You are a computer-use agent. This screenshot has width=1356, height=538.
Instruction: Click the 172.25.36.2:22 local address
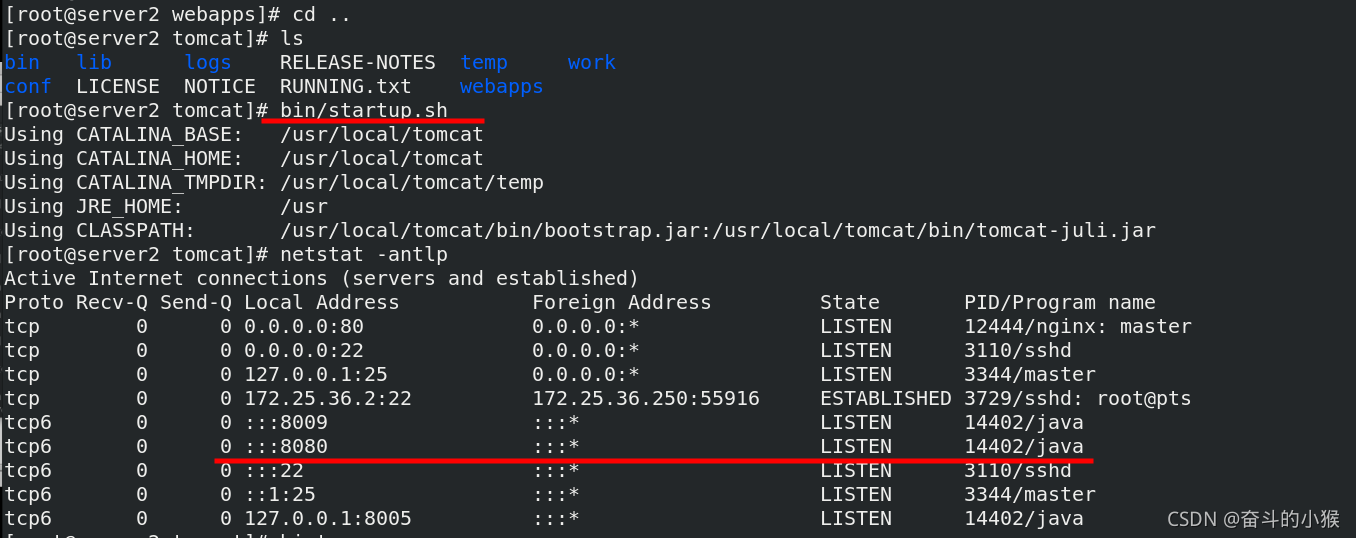(328, 398)
